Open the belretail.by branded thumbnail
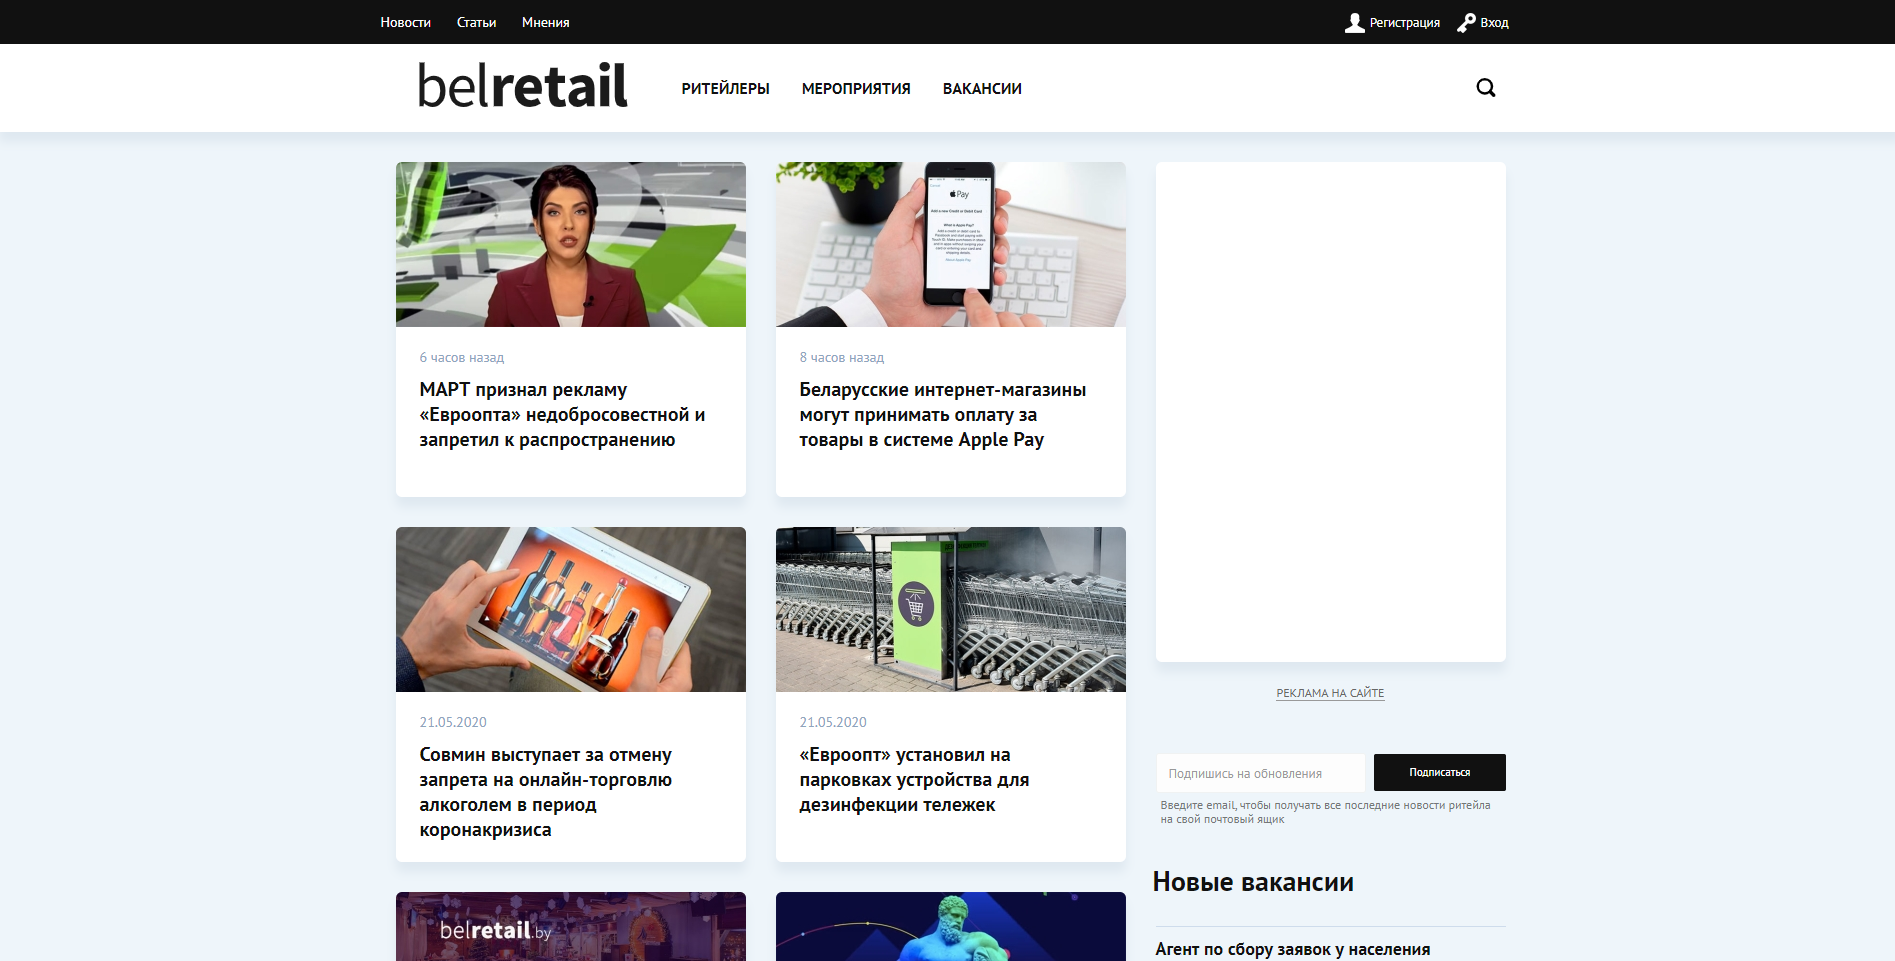The height and width of the screenshot is (961, 1895). (x=571, y=926)
